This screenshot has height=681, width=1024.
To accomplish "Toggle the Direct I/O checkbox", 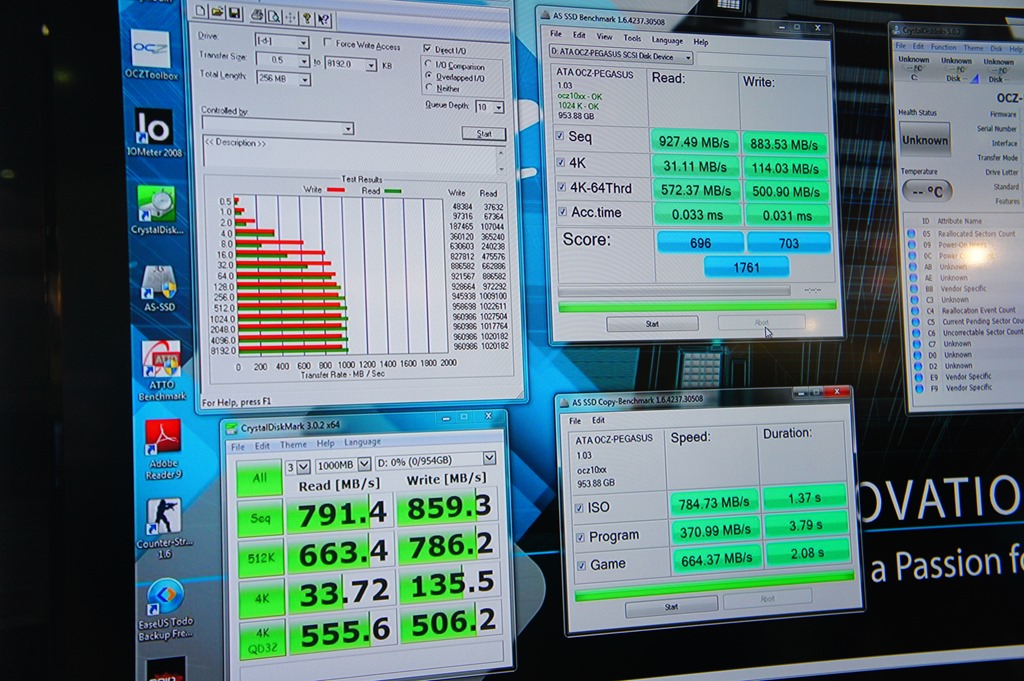I will click(x=427, y=49).
